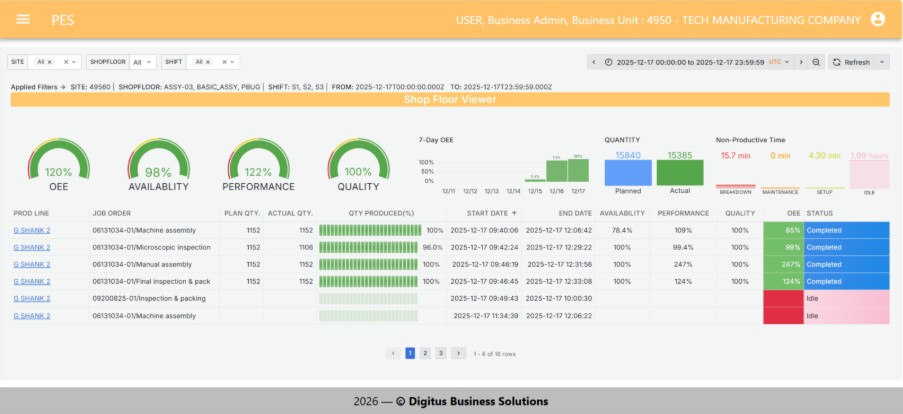Open G SHANK 2 link for Final inspection & pack
This screenshot has width=903, height=414.
[x=32, y=282]
